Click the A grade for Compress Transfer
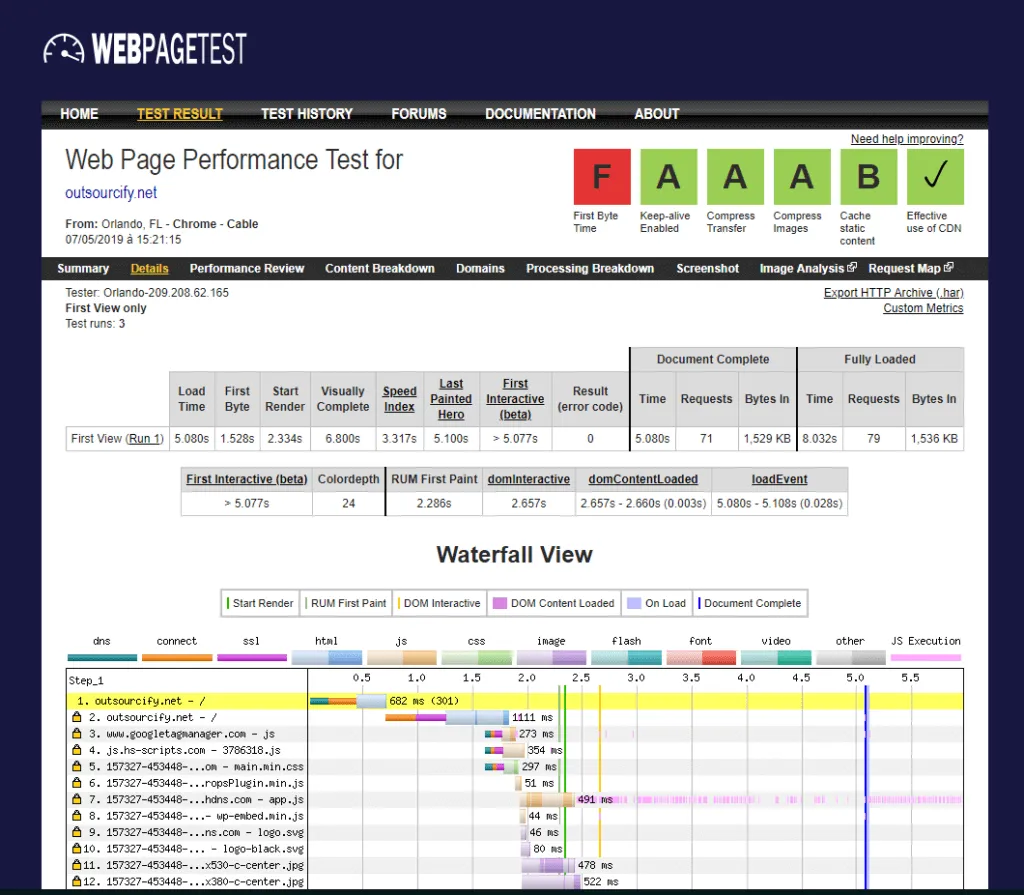The width and height of the screenshot is (1024, 895). coord(735,176)
